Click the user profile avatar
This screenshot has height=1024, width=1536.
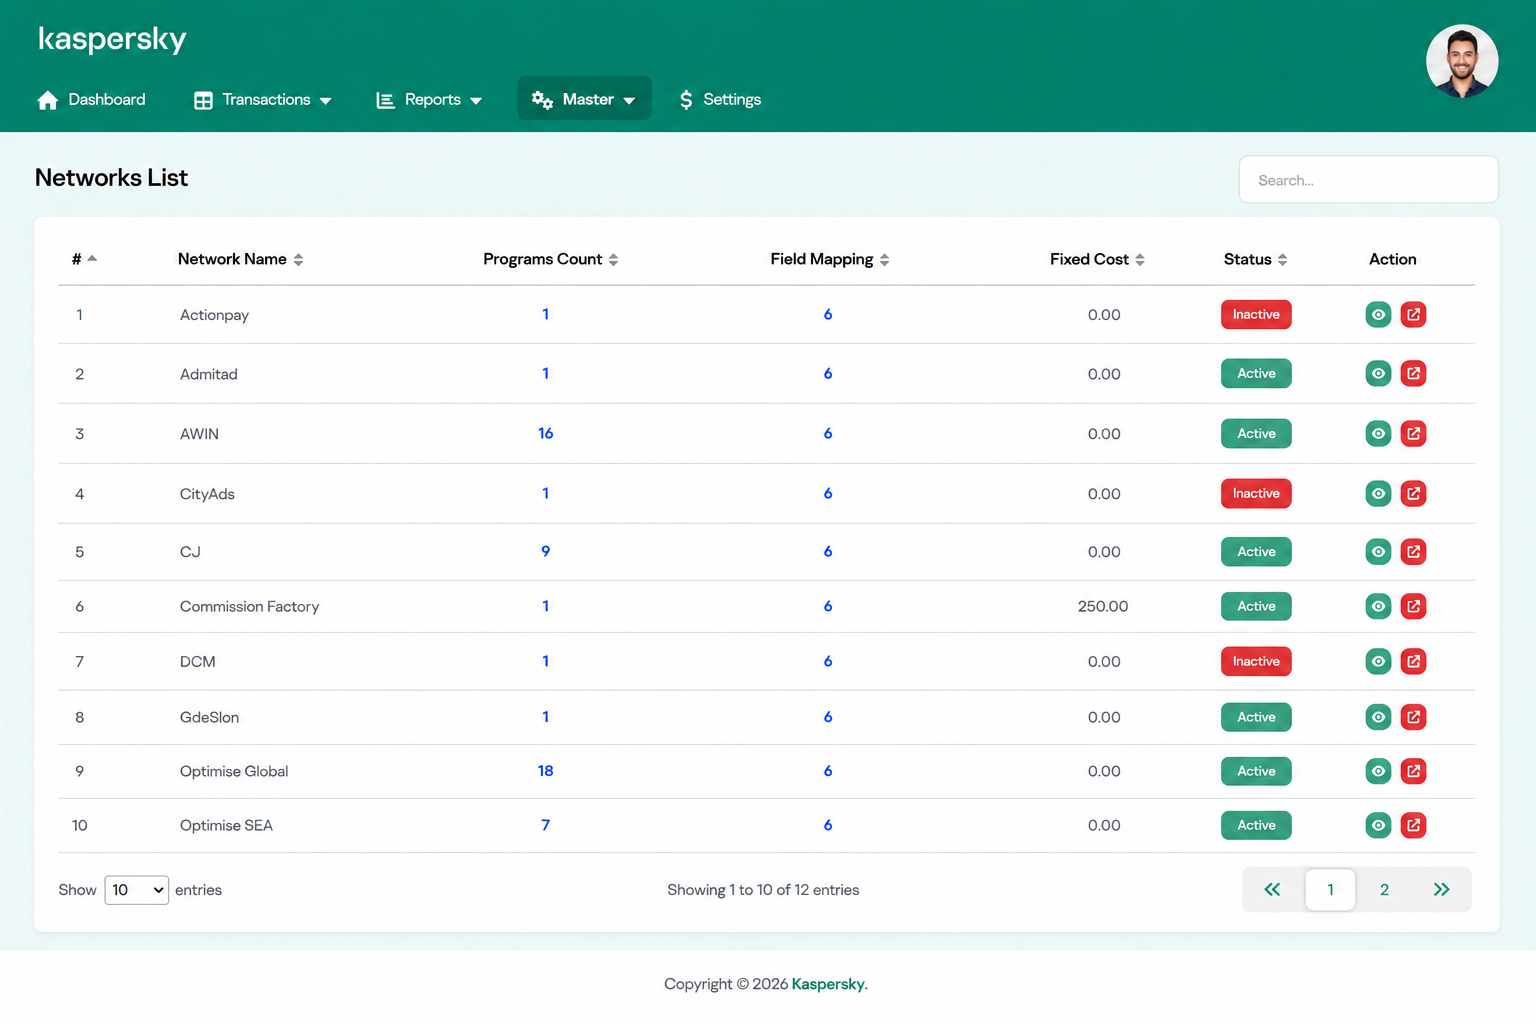(x=1462, y=61)
